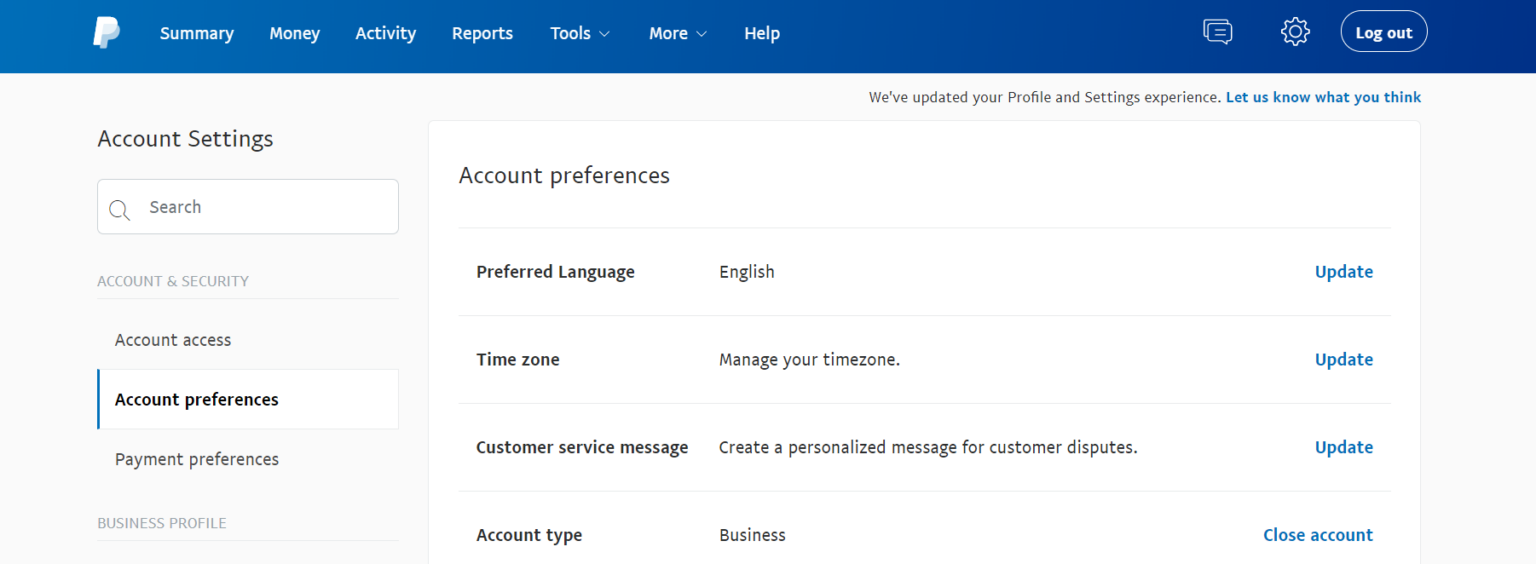Open the settings gear icon

[x=1295, y=32]
